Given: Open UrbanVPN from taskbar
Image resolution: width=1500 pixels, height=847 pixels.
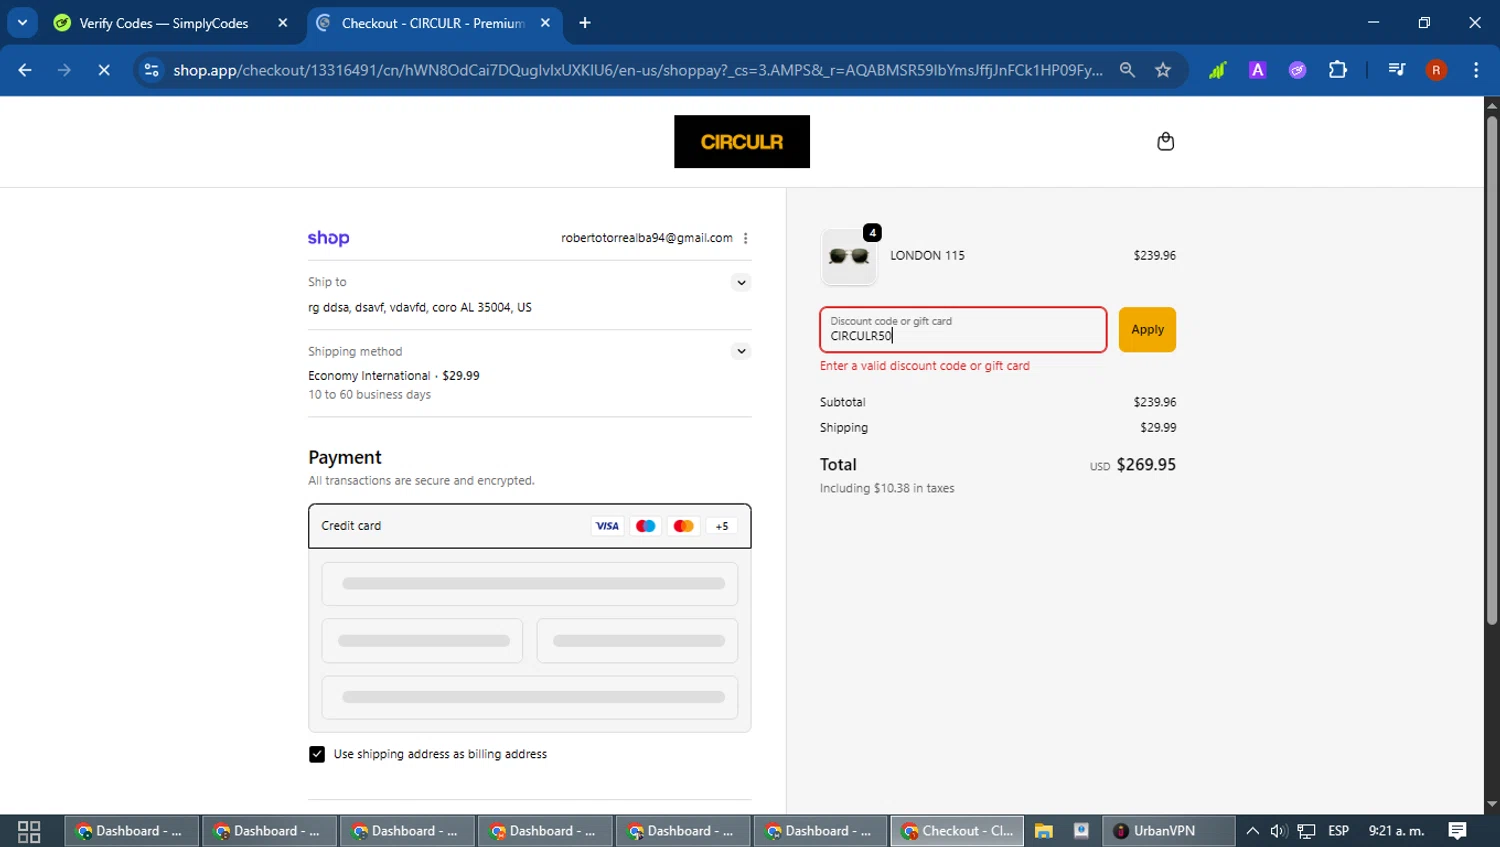Looking at the screenshot, I should [1168, 831].
